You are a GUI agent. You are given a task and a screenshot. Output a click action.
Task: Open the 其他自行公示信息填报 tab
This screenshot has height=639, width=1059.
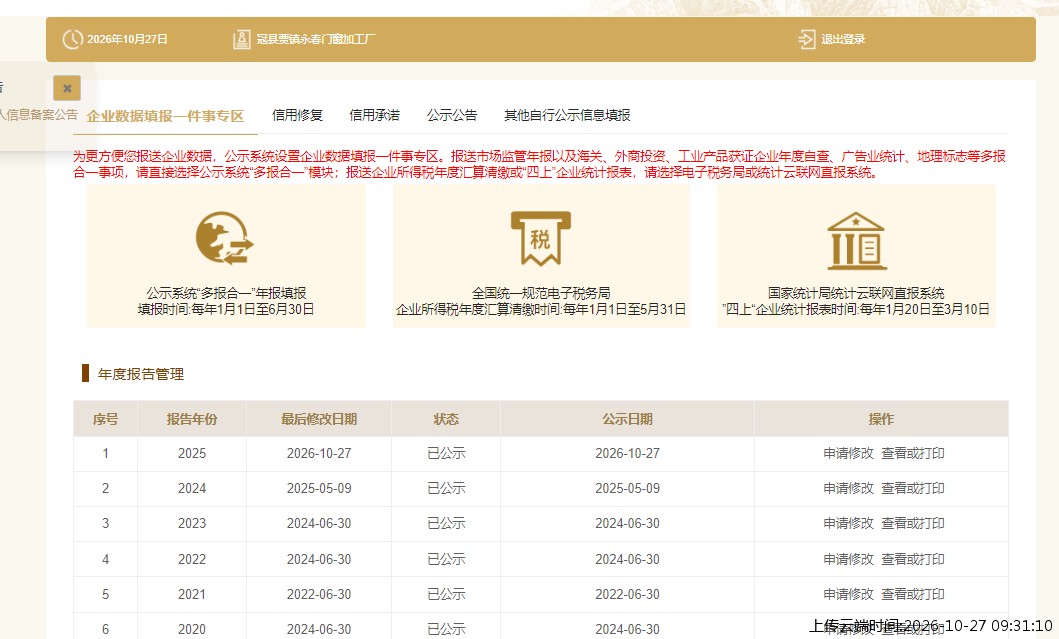pos(567,116)
